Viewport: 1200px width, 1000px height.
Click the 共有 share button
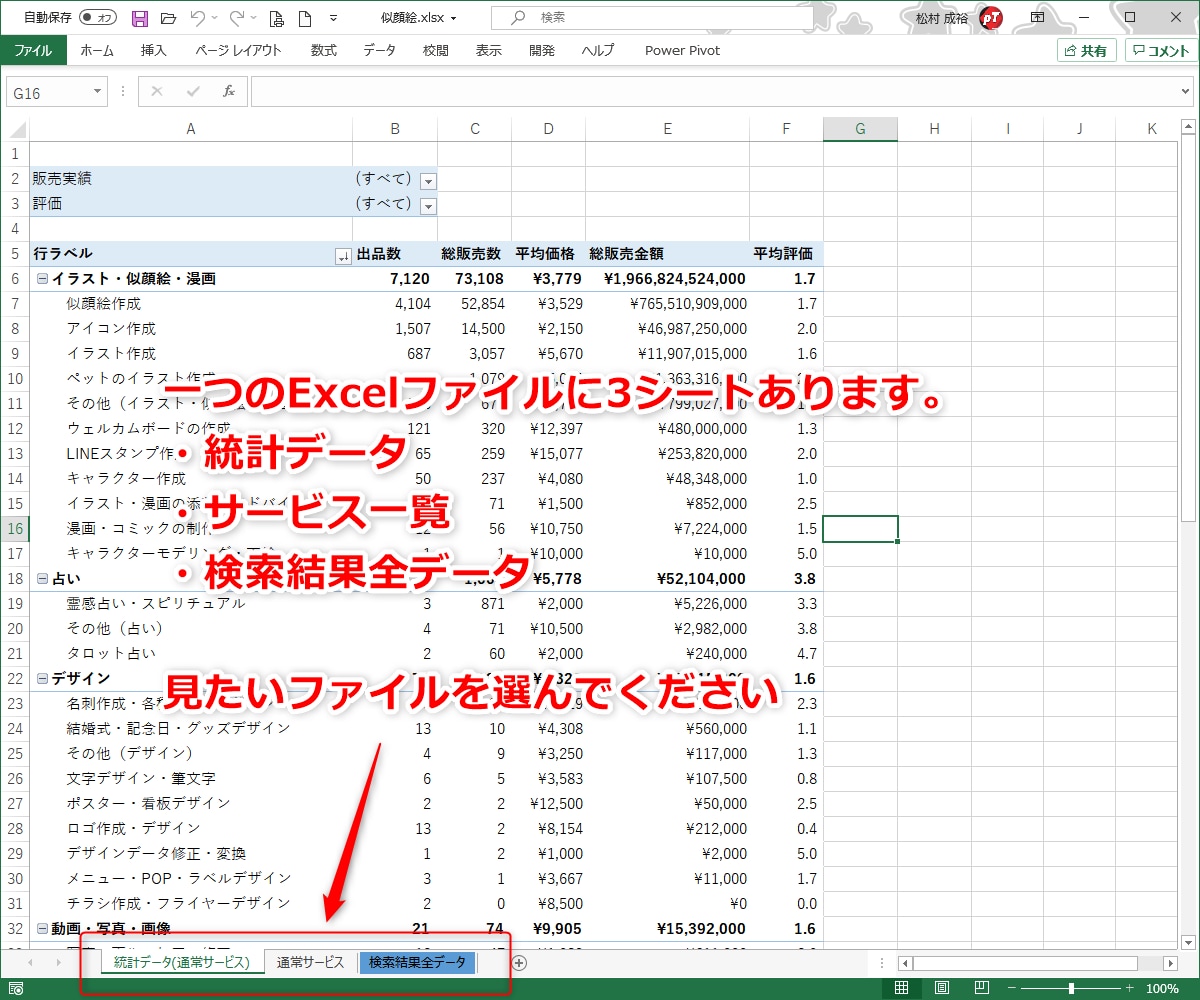coord(1086,50)
